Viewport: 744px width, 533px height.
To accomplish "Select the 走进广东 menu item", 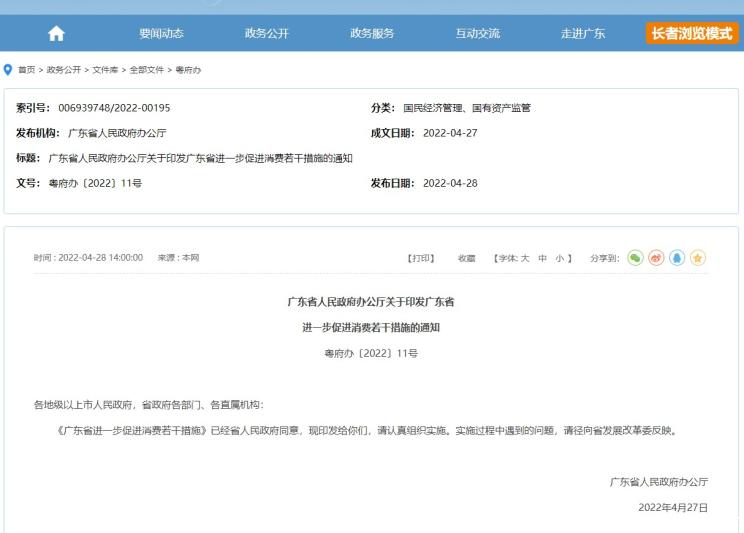I will (x=582, y=33).
